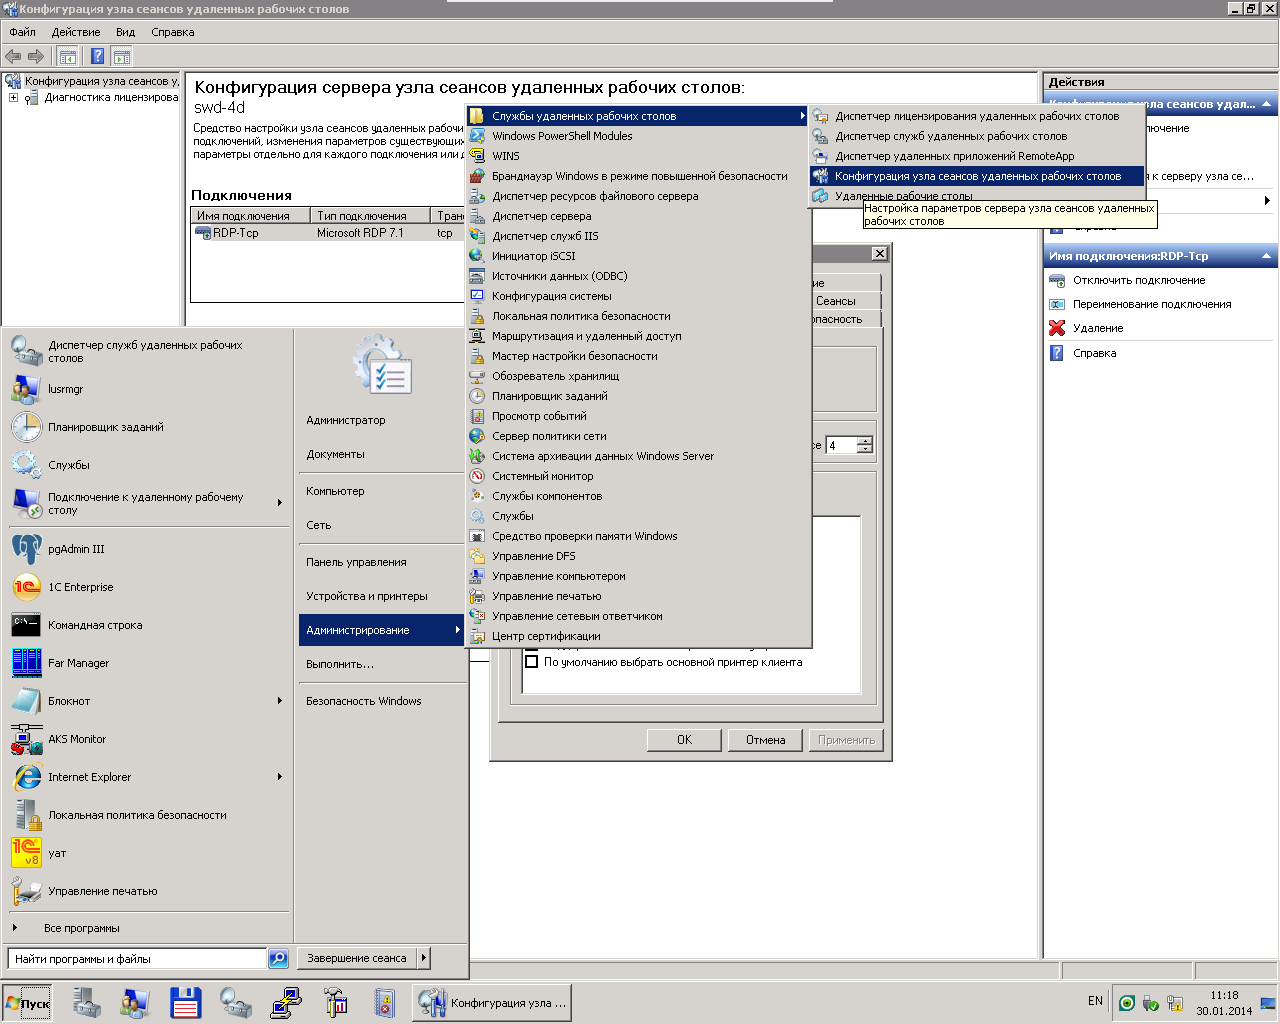Open the arrow next to Log off button

[424, 958]
